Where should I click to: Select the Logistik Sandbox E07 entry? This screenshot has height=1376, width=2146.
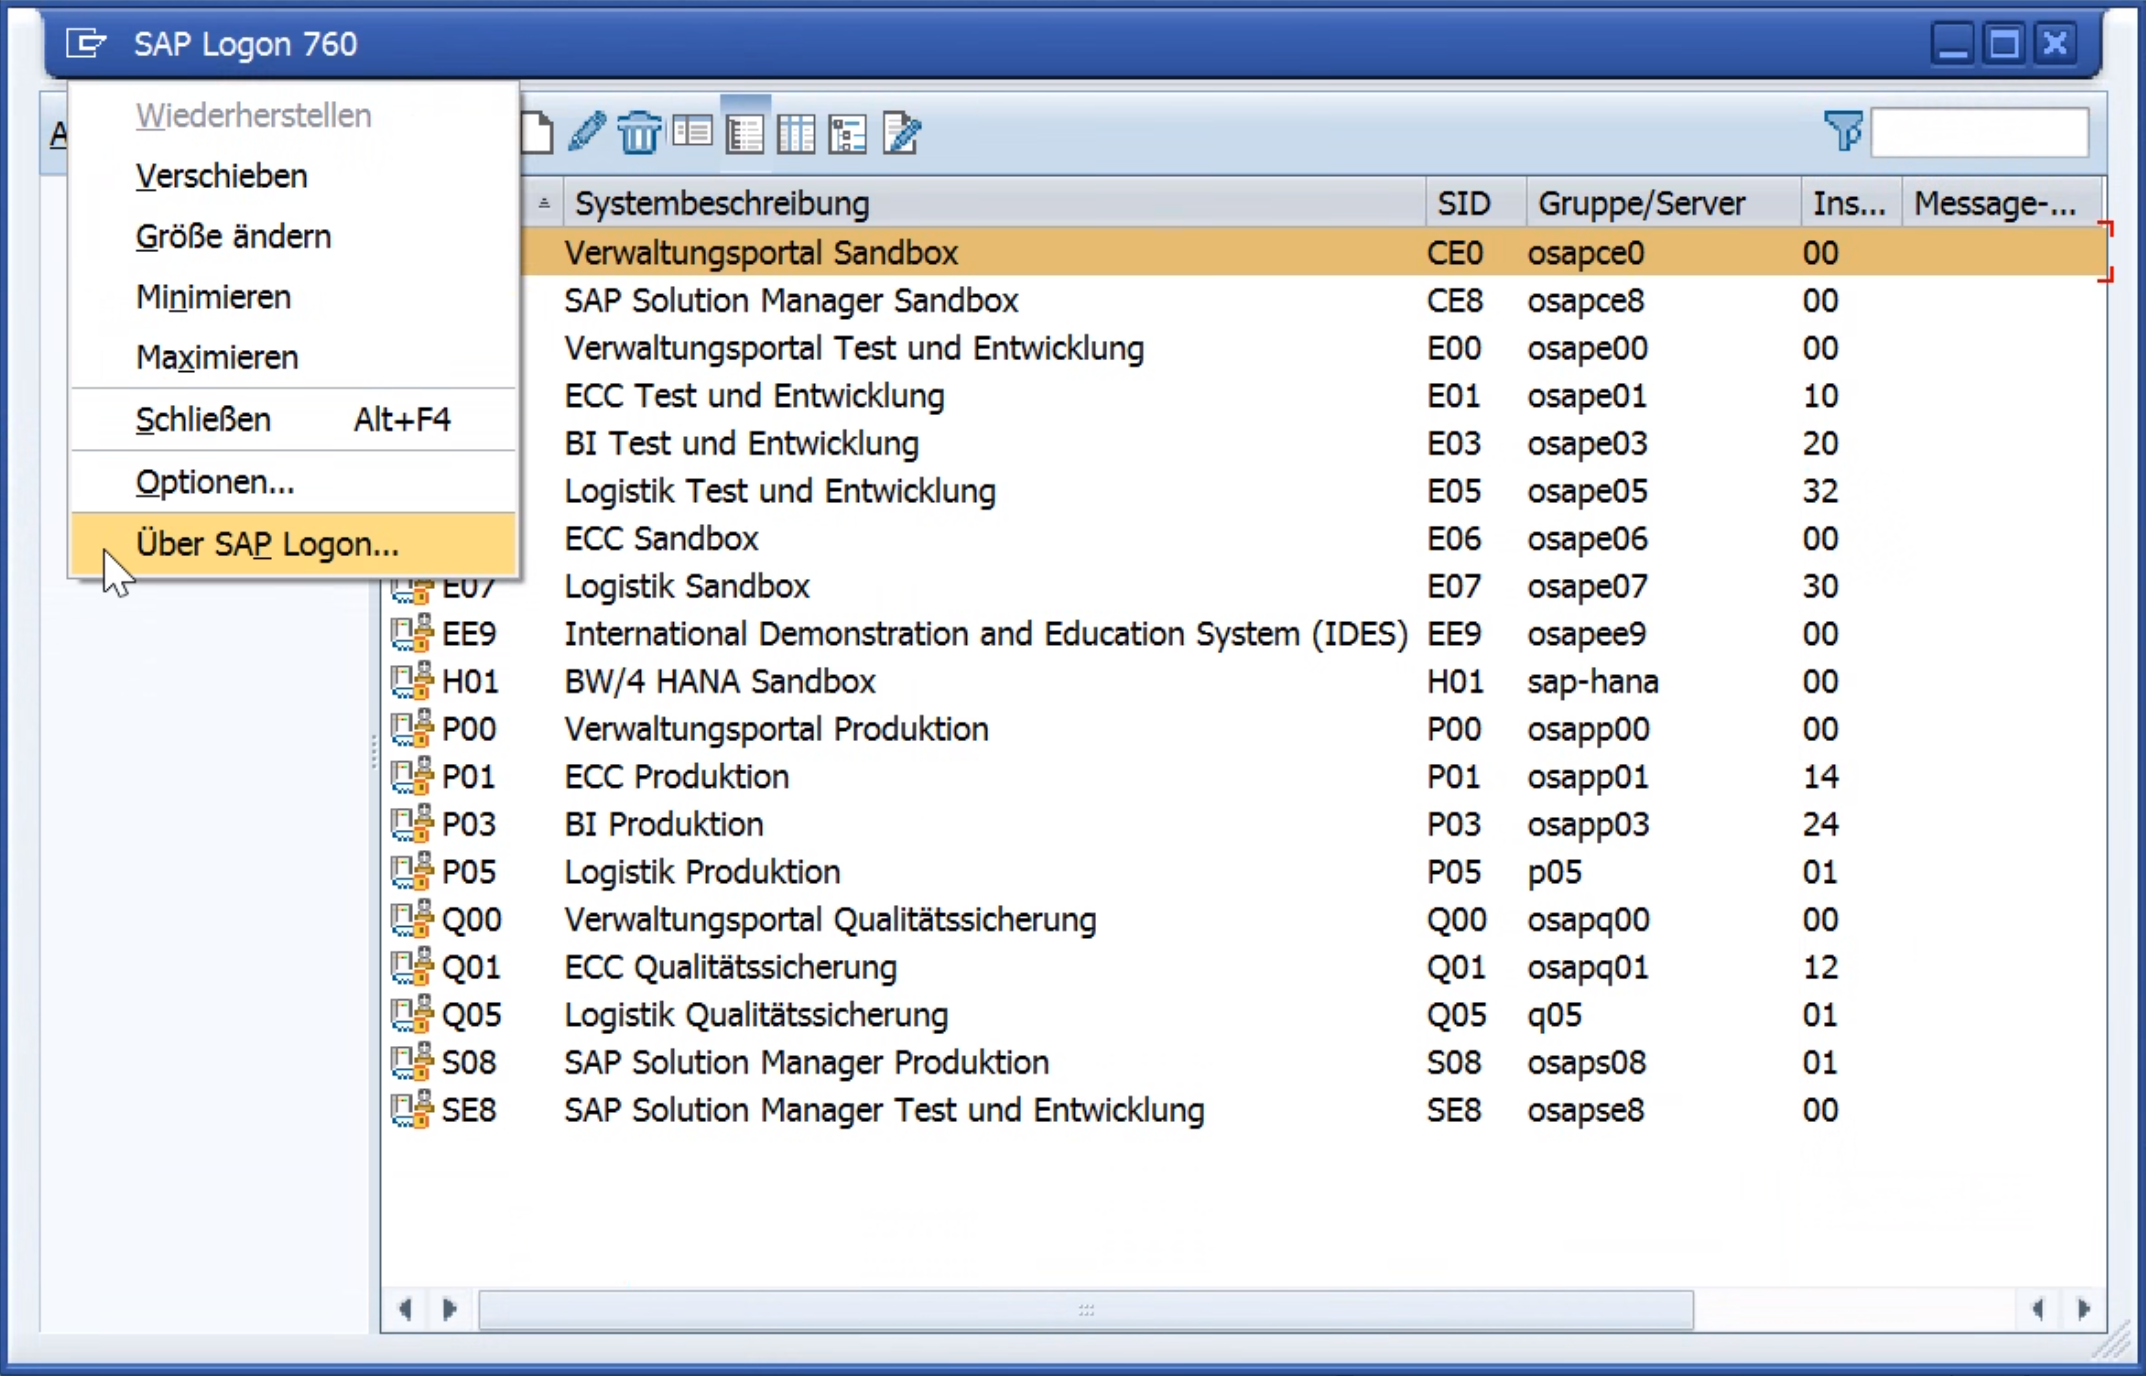687,586
